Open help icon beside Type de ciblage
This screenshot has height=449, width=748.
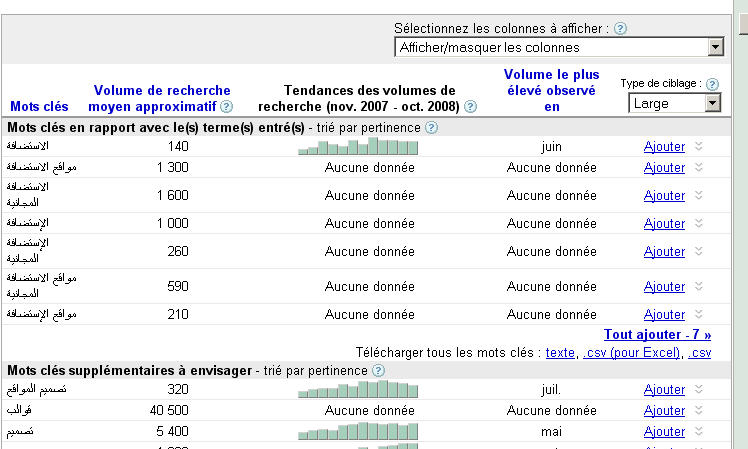[712, 84]
